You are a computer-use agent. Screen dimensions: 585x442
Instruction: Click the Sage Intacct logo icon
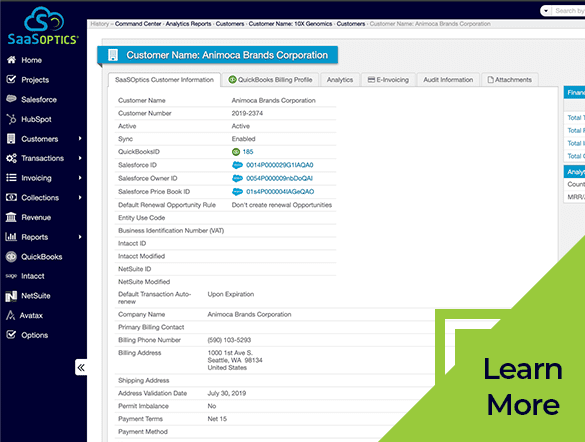tap(11, 276)
